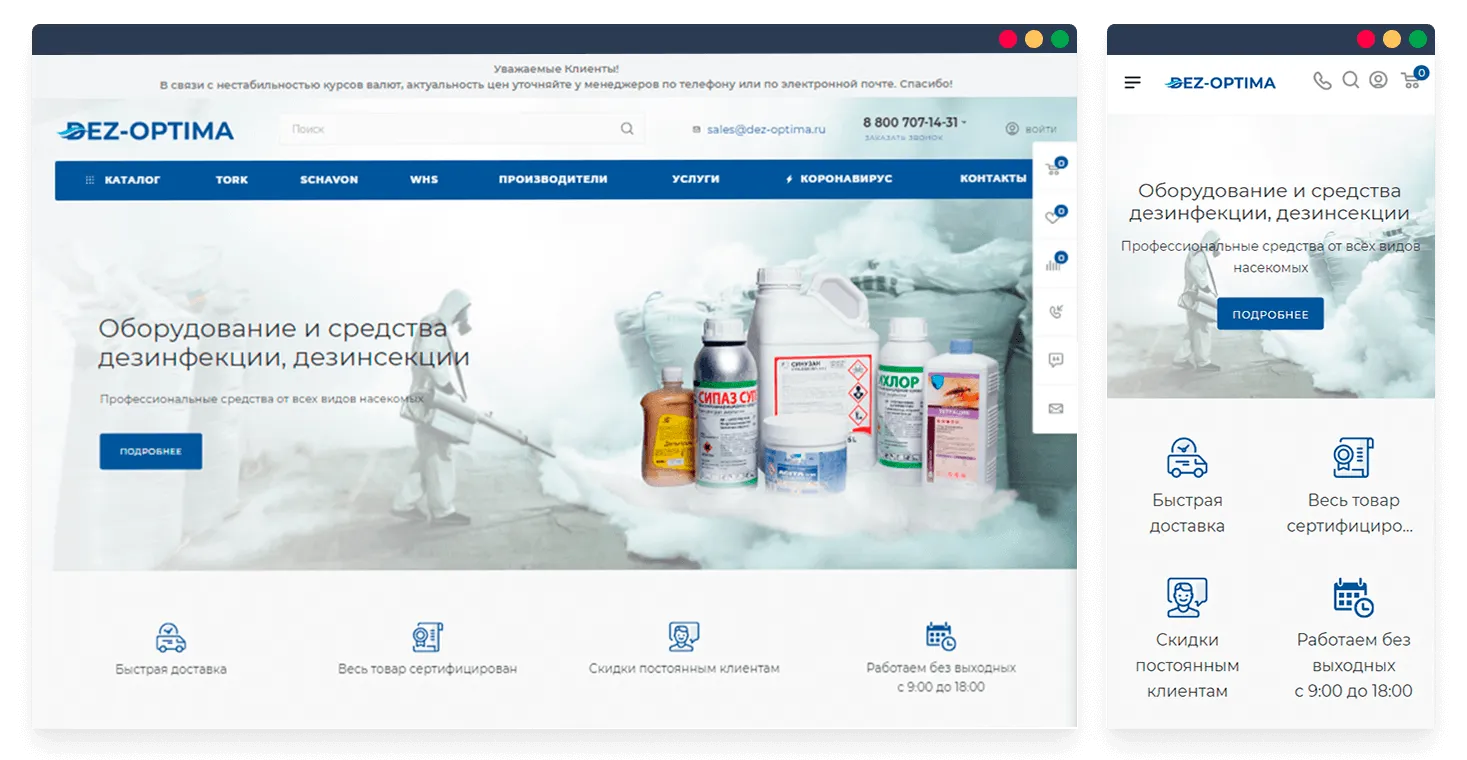The width and height of the screenshot is (1467, 760).
Task: Tap the phone icon in mobile header
Action: [1322, 82]
